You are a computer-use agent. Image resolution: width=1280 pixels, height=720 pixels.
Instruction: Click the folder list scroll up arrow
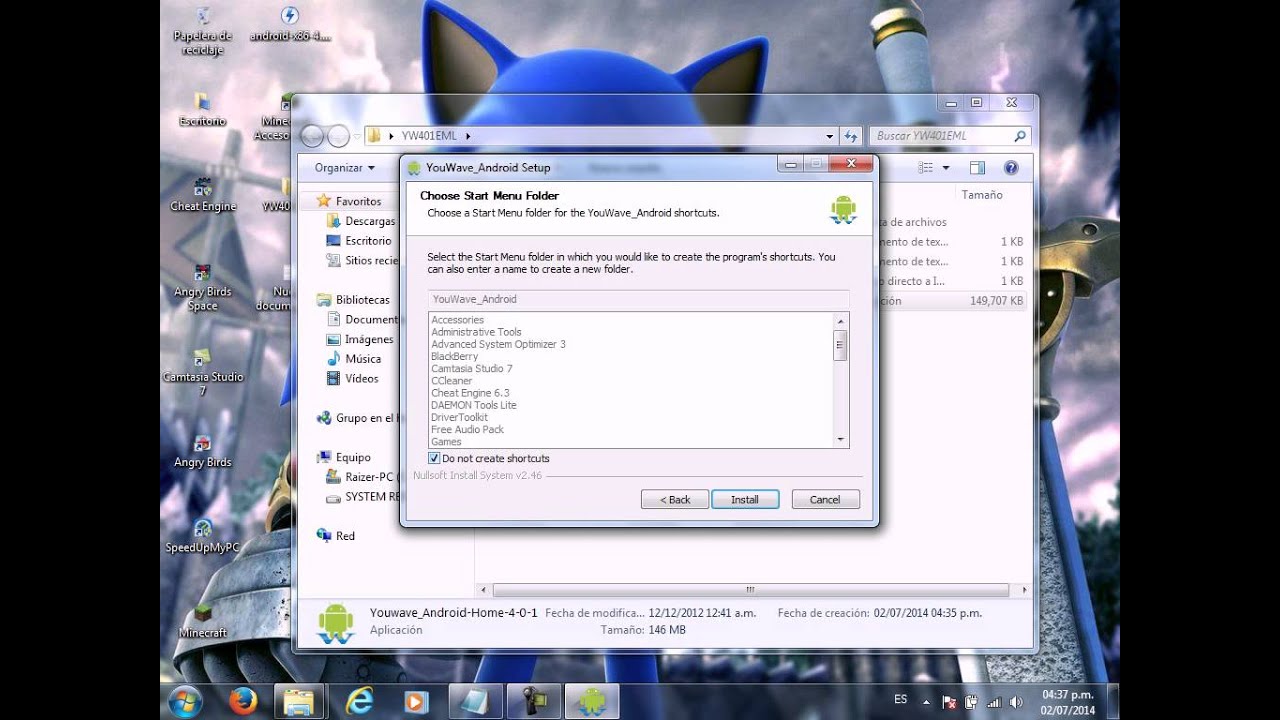tap(840, 321)
